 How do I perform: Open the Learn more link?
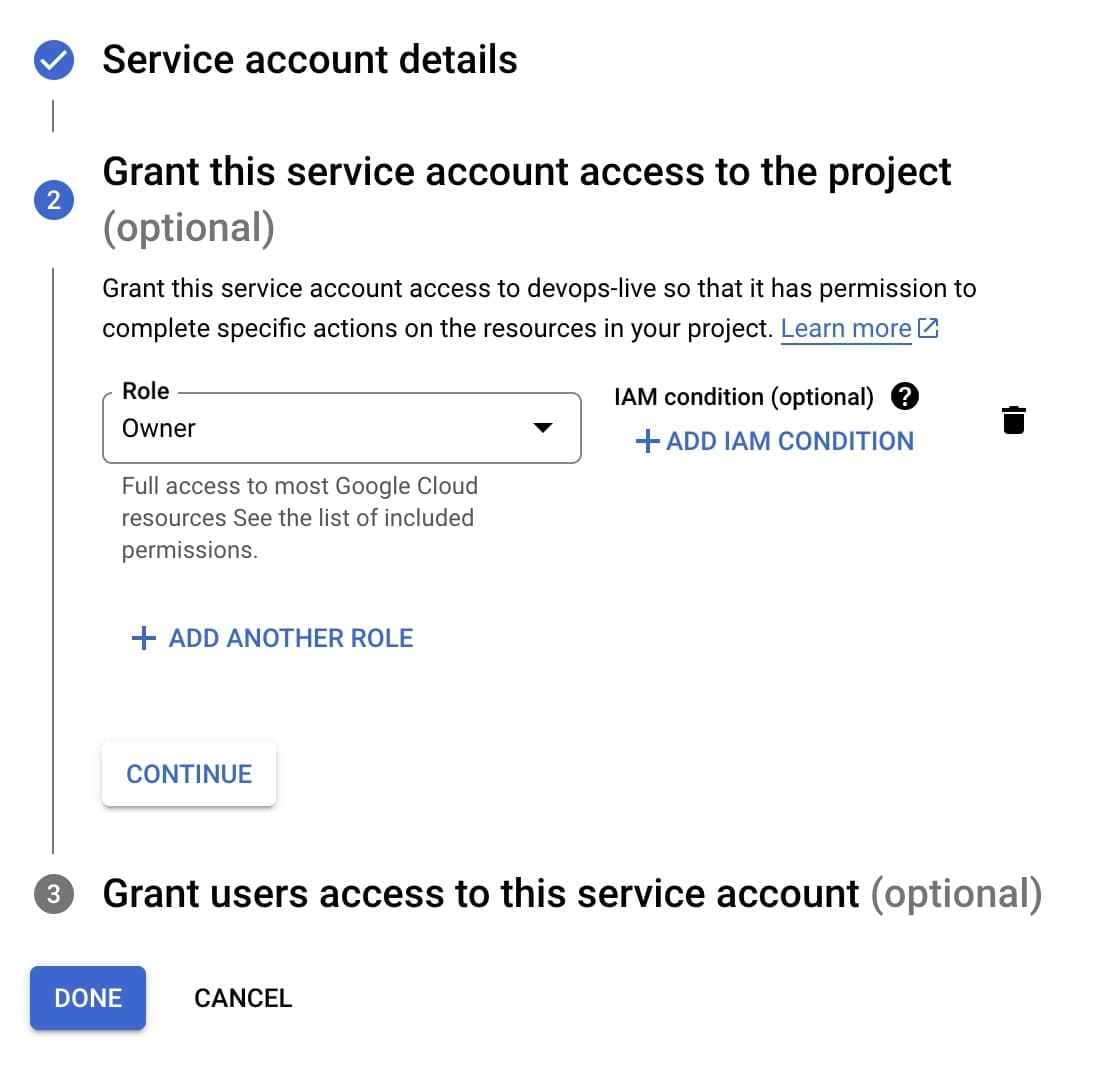(846, 328)
